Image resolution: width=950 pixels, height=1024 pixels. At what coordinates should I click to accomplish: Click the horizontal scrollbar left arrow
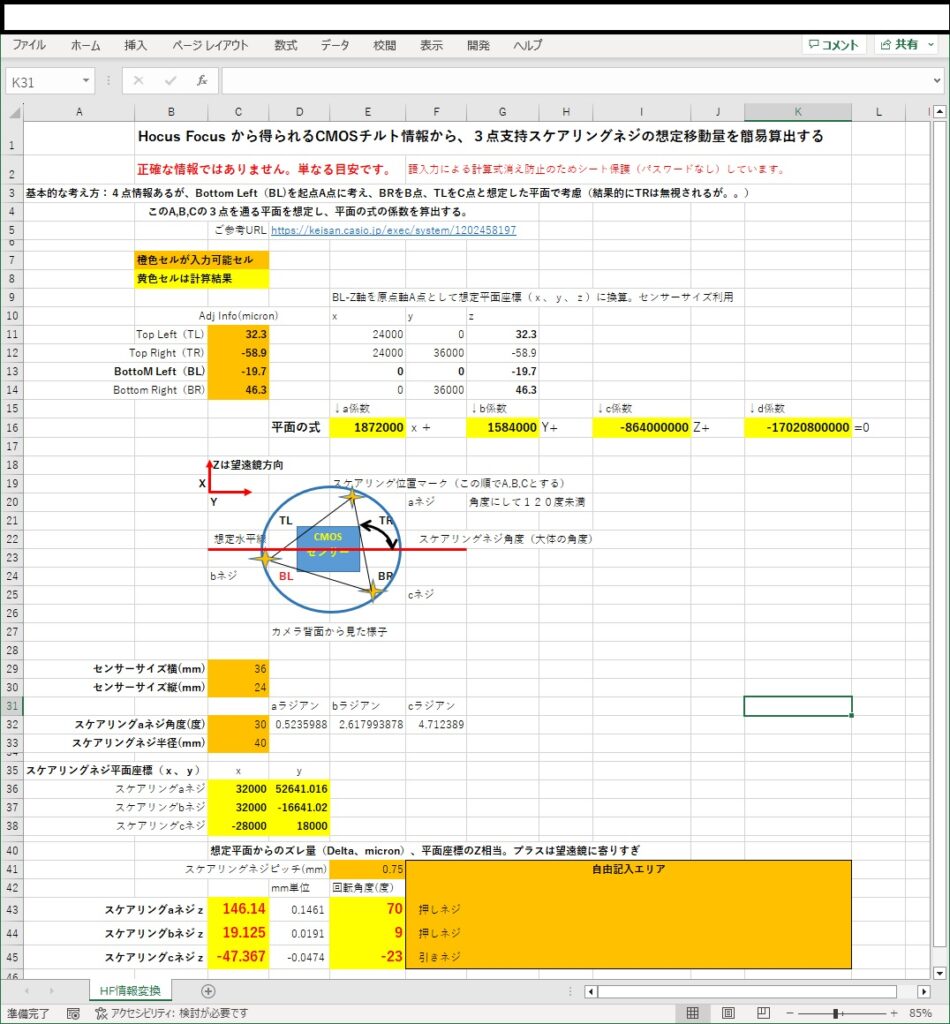591,991
